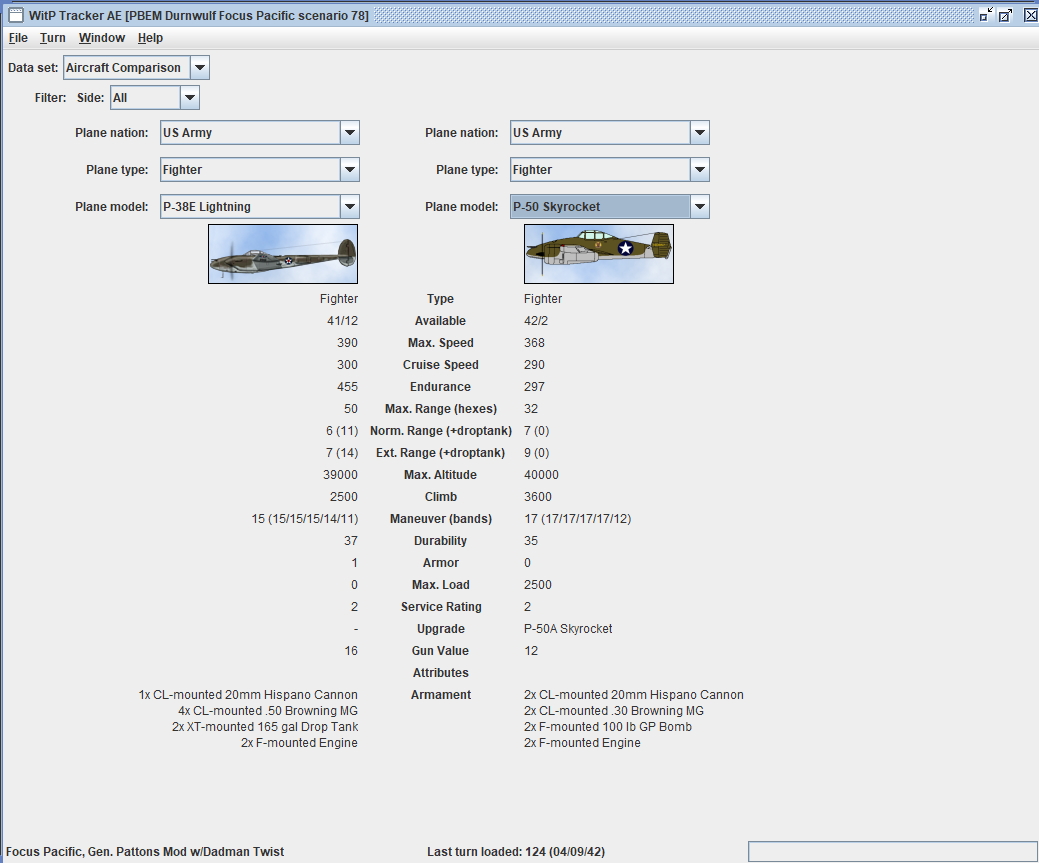
Task: Open the Help menu
Action: [150, 38]
